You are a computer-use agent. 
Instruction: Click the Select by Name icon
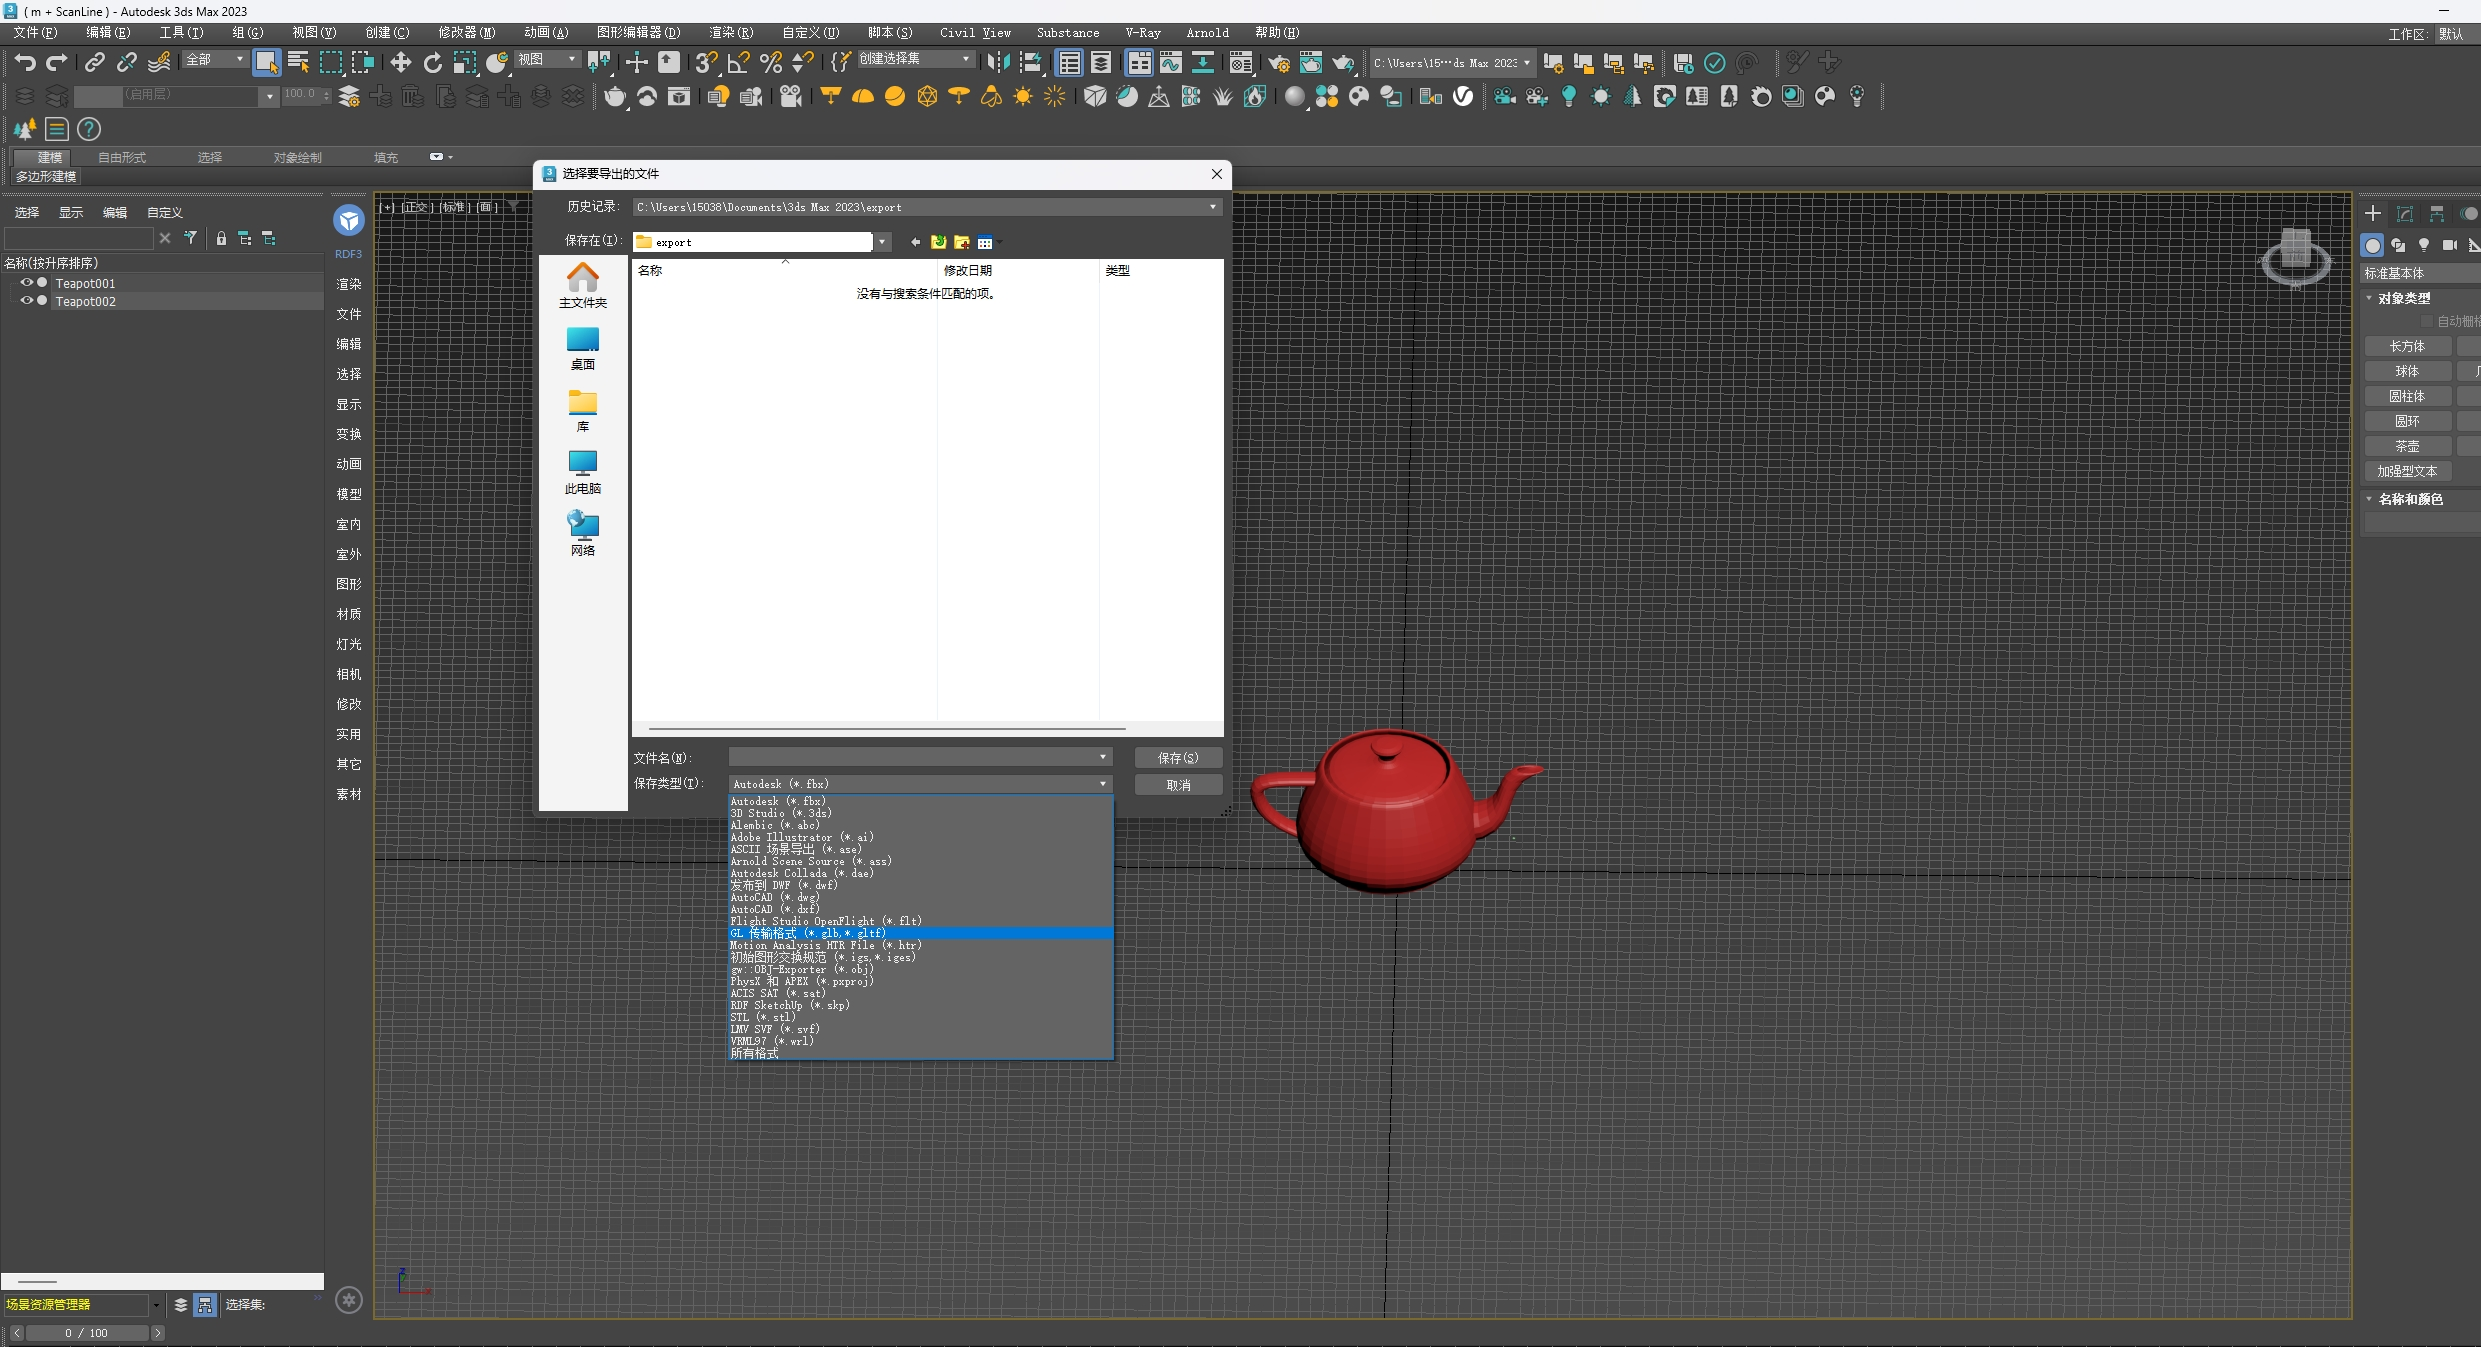pyautogui.click(x=298, y=63)
